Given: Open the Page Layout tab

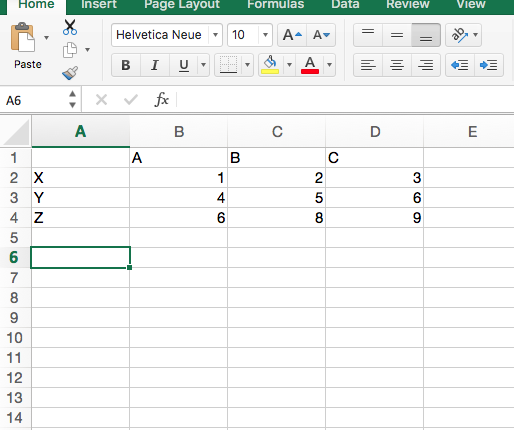Looking at the screenshot, I should (182, 4).
